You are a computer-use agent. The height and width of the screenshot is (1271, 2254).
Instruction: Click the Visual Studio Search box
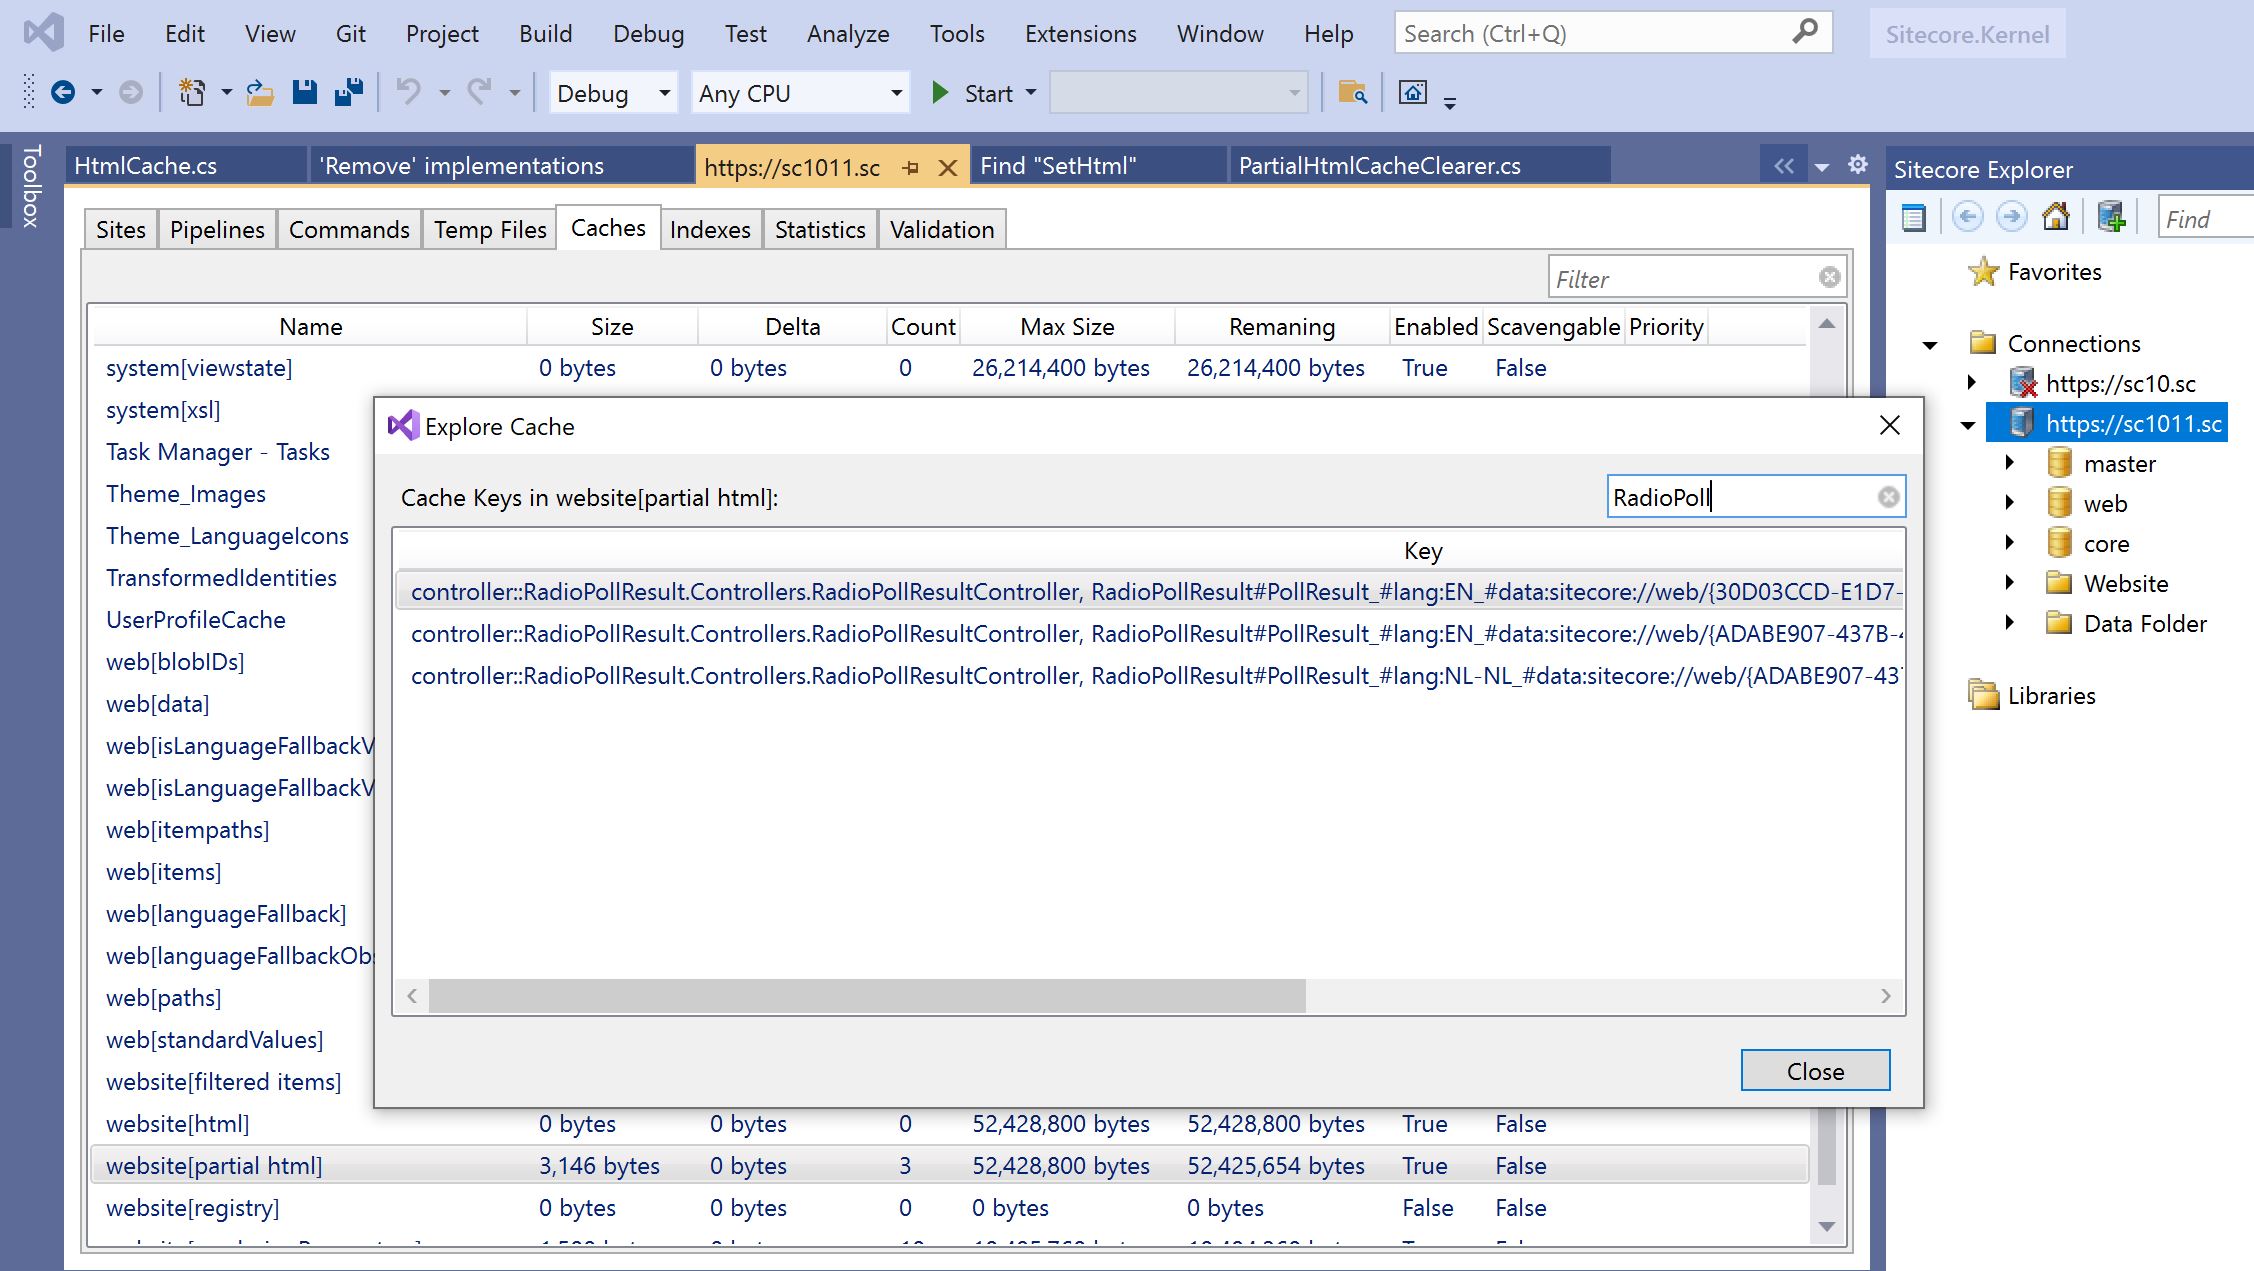[x=1613, y=33]
